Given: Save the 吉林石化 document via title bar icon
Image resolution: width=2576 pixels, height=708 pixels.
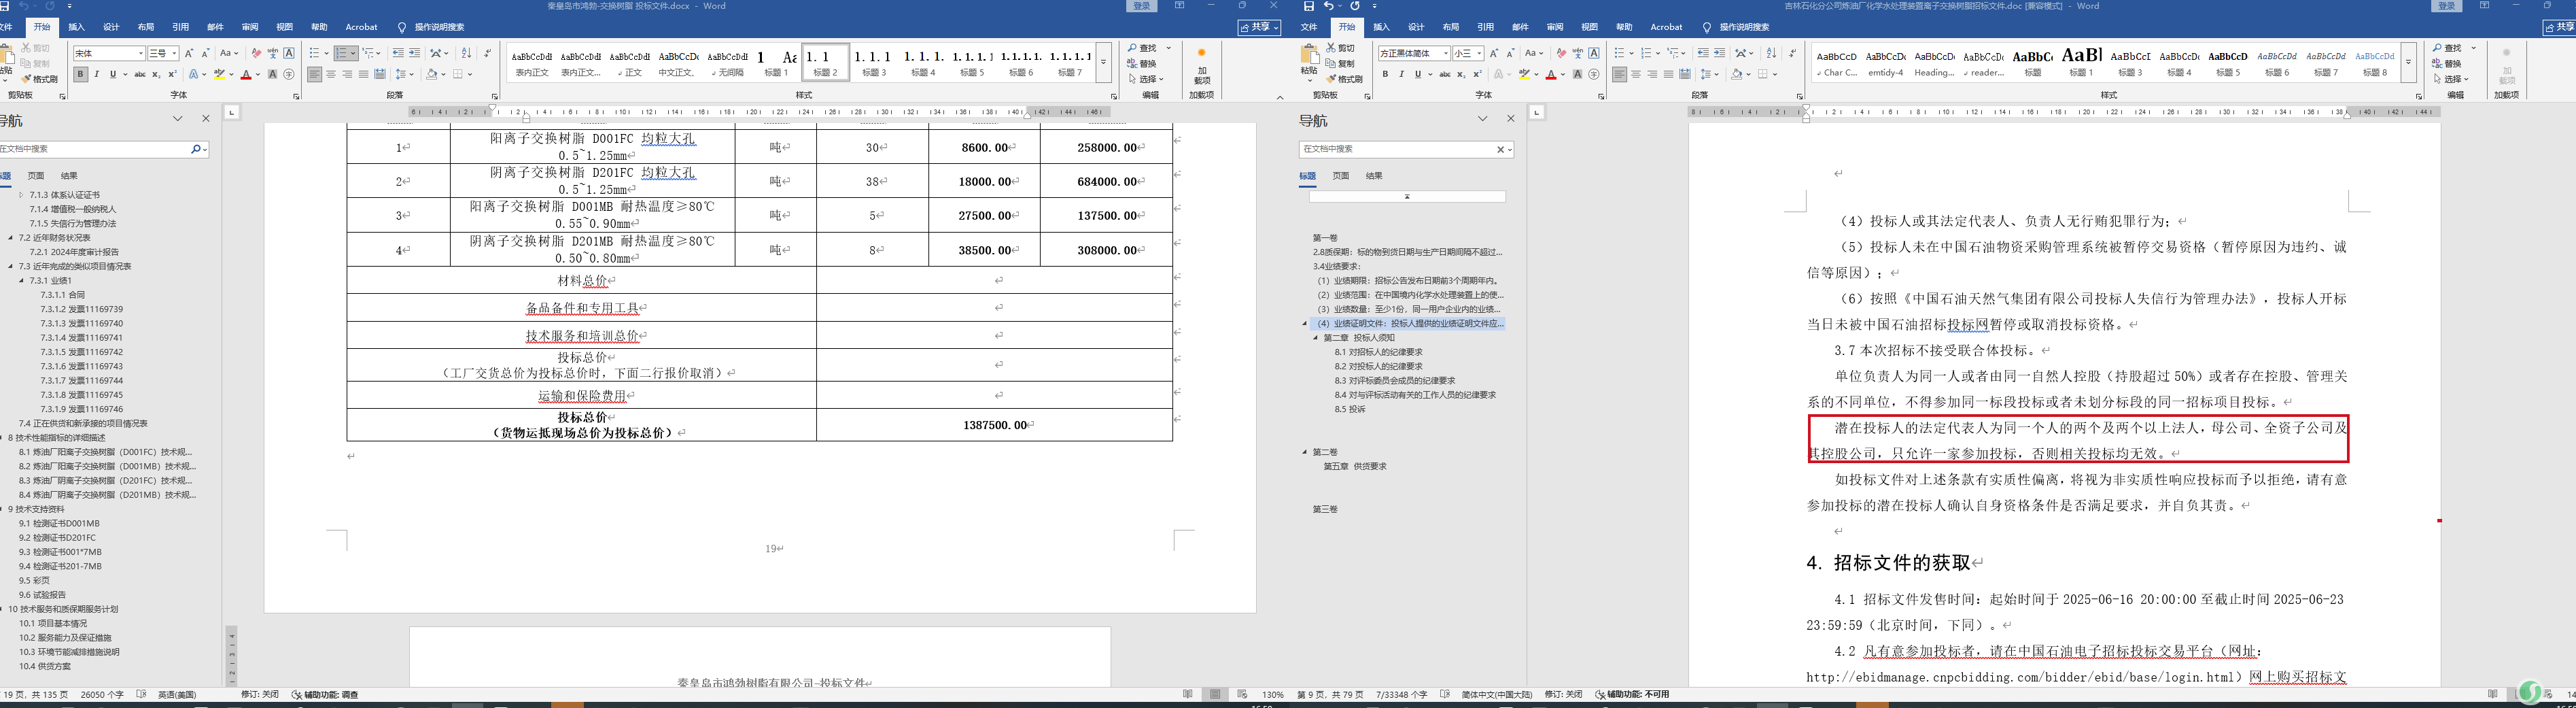Looking at the screenshot, I should [x=1309, y=6].
